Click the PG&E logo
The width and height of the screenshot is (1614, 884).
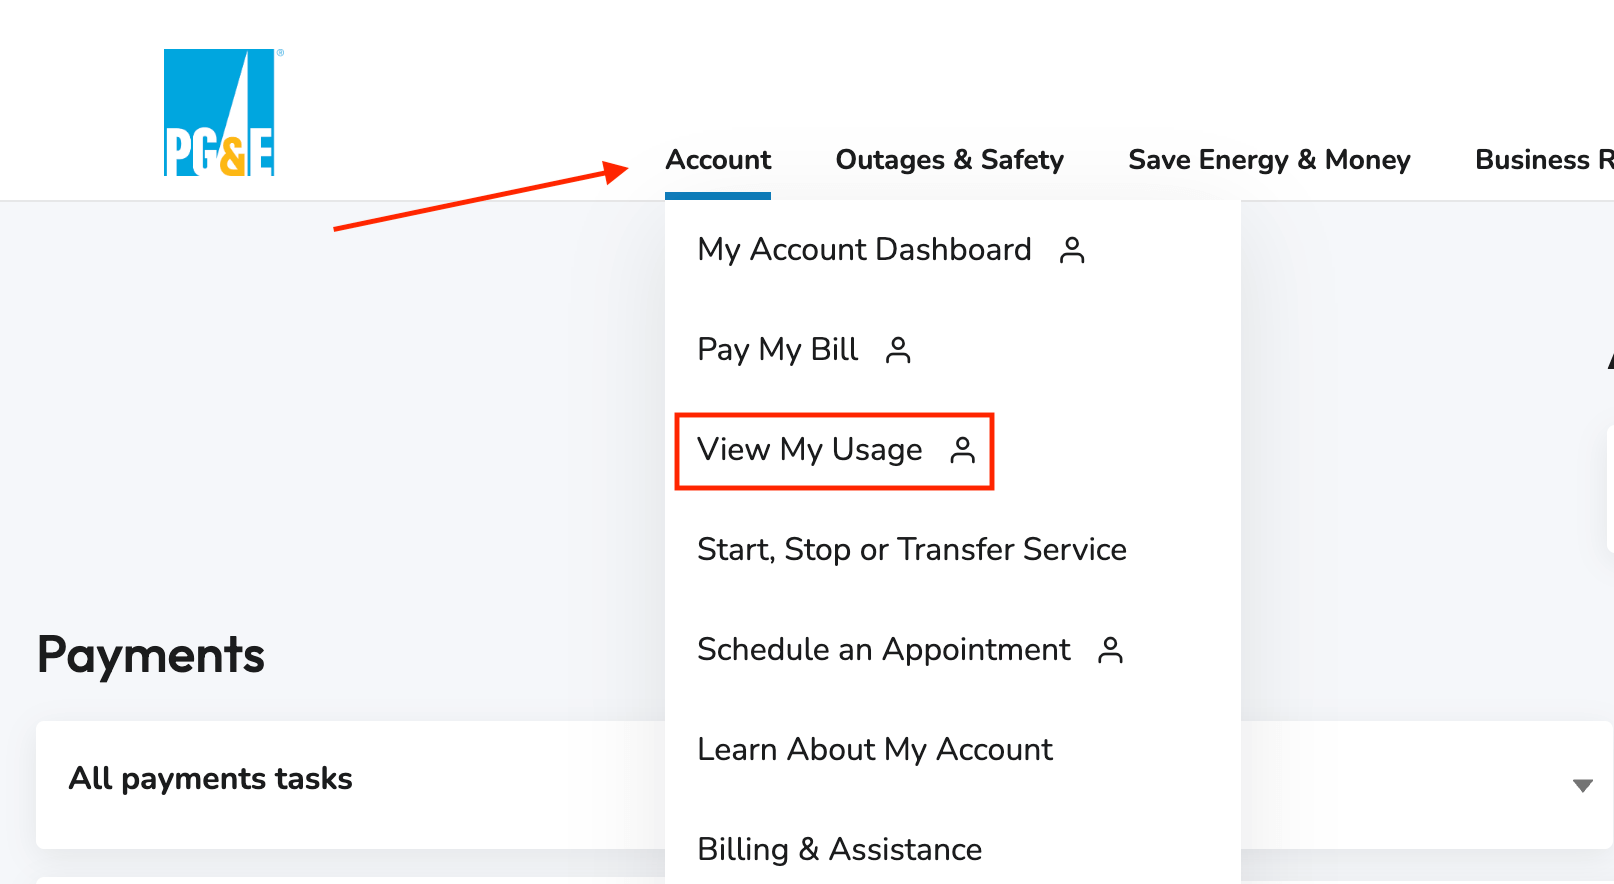tap(220, 113)
